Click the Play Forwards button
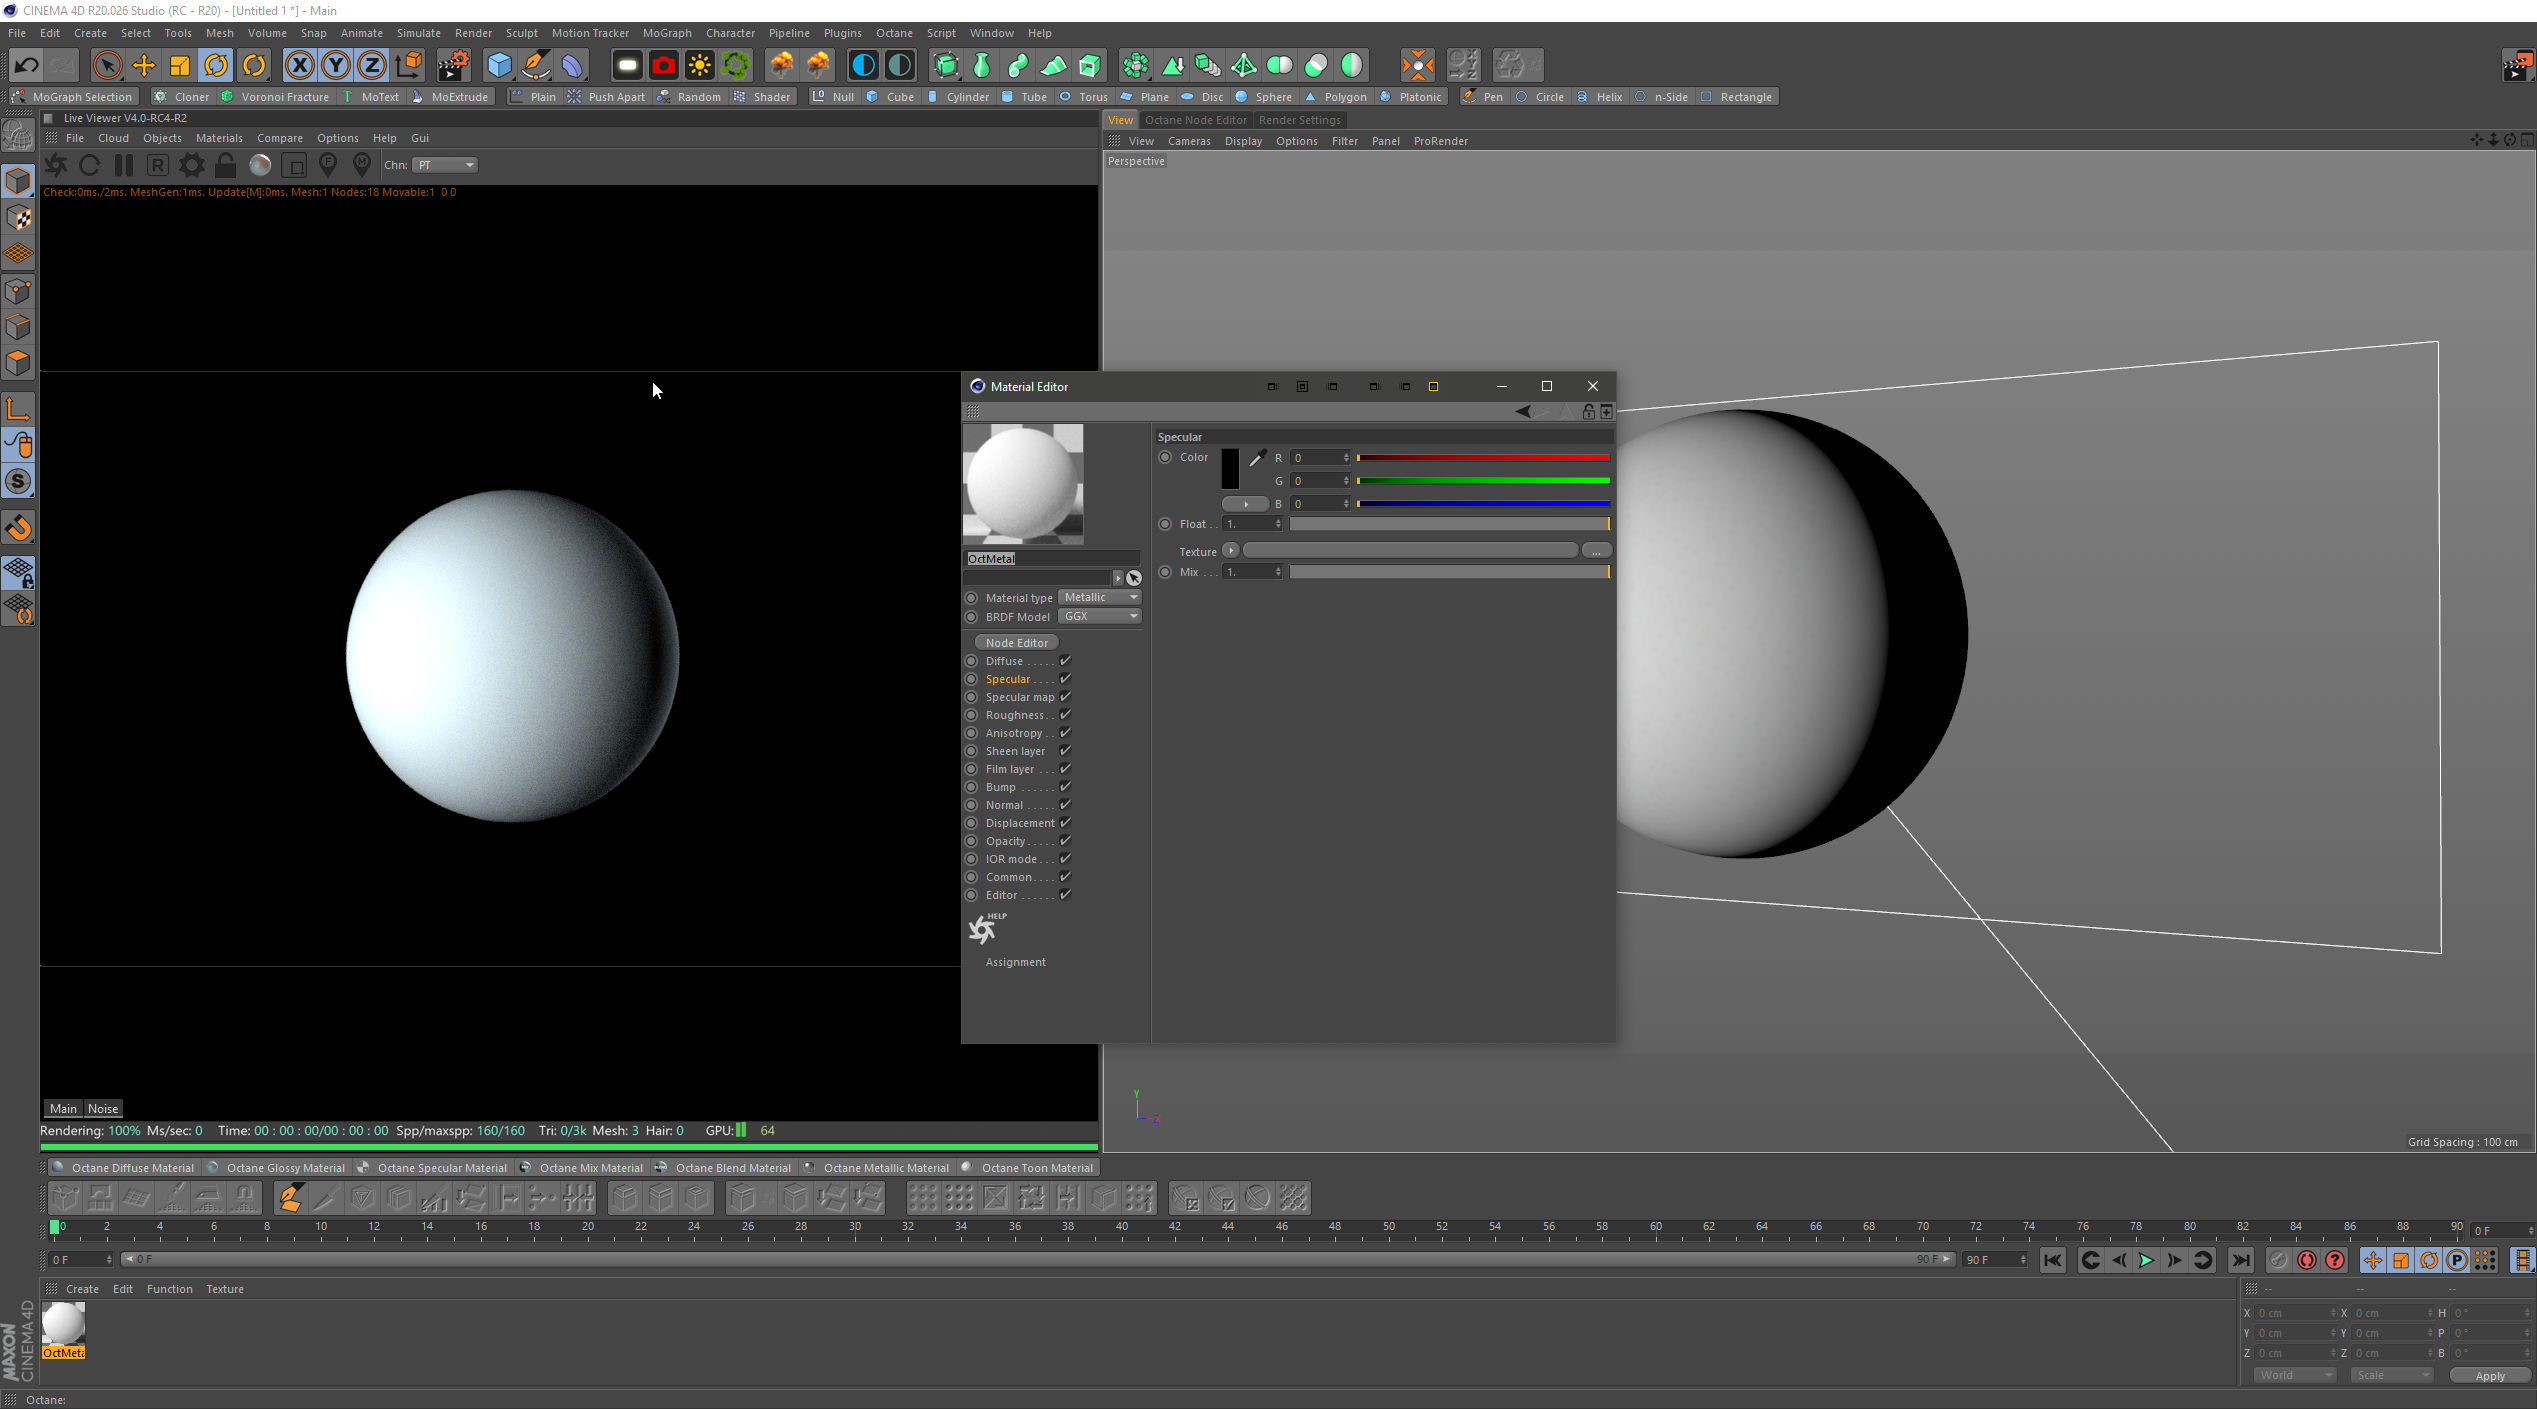This screenshot has width=2537, height=1409. (2145, 1260)
